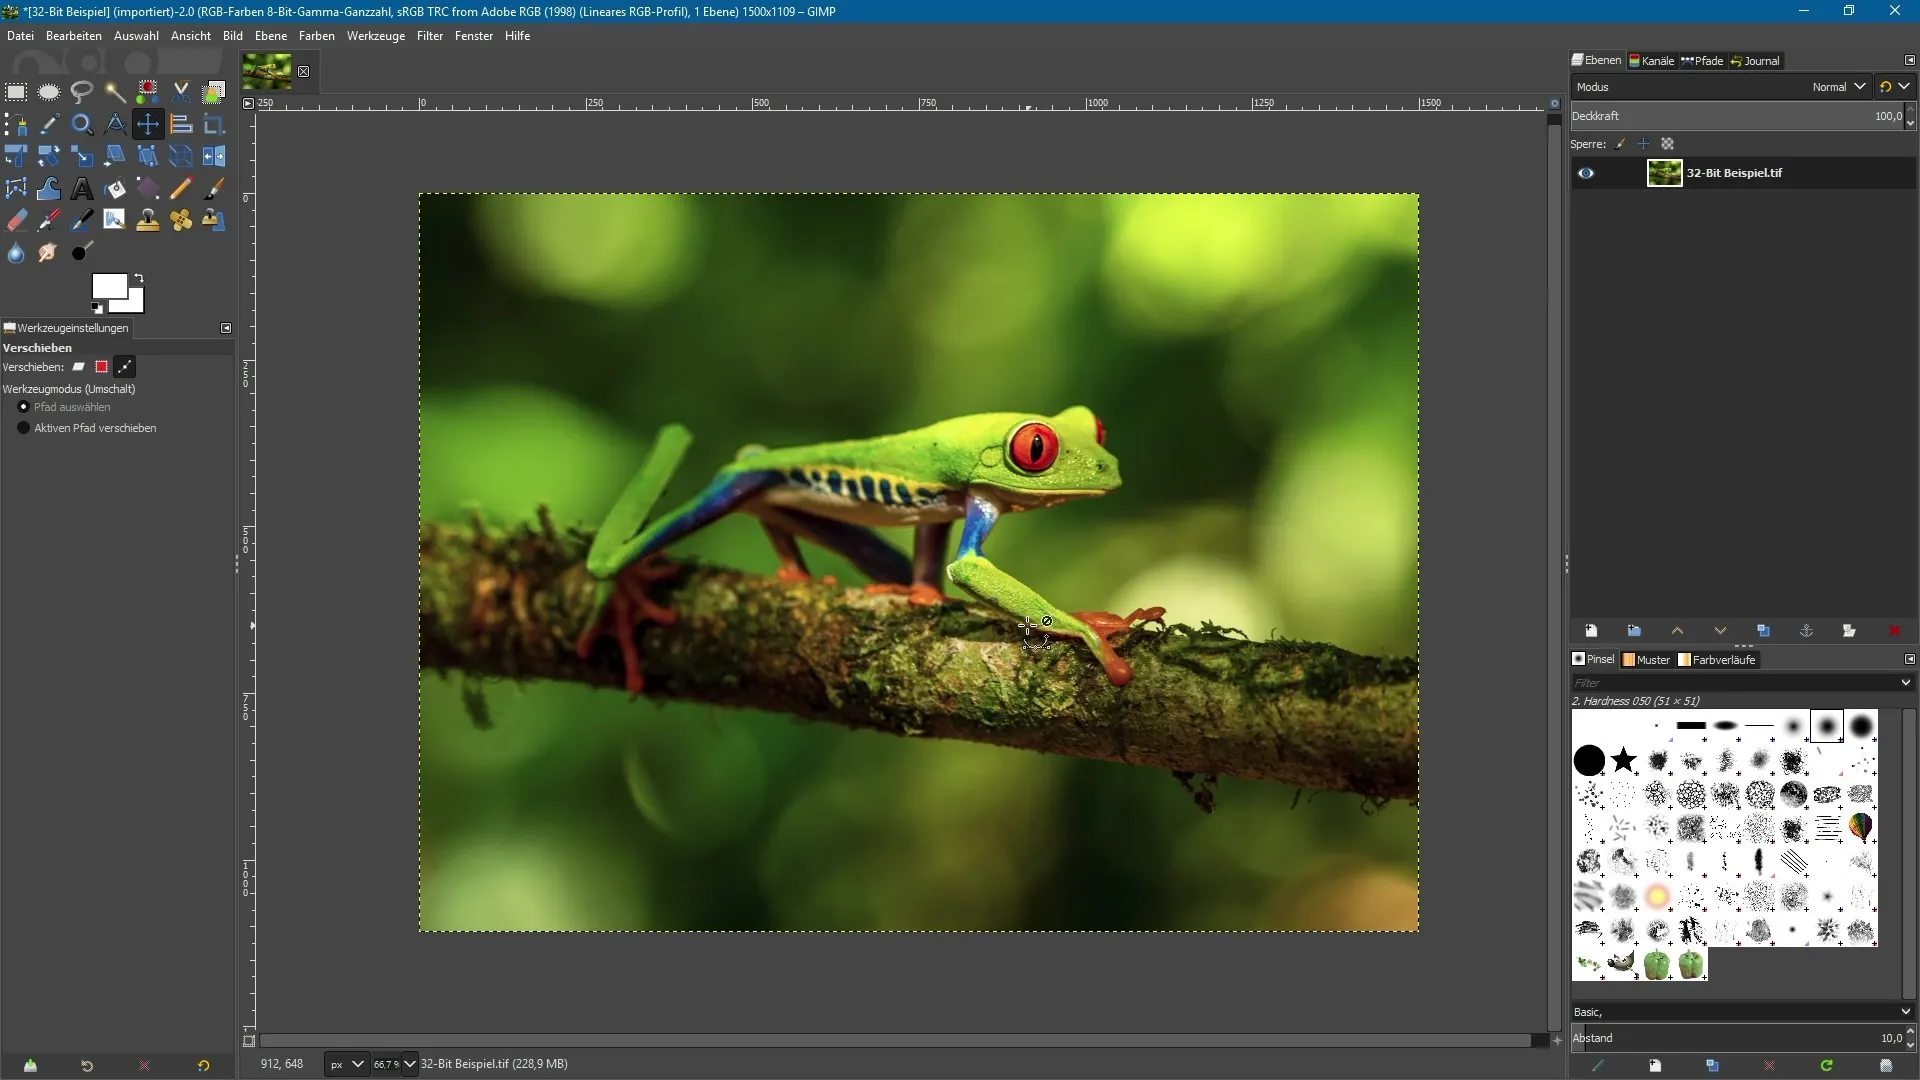
Task: Select the Rectangle Select tool
Action: pos(16,92)
